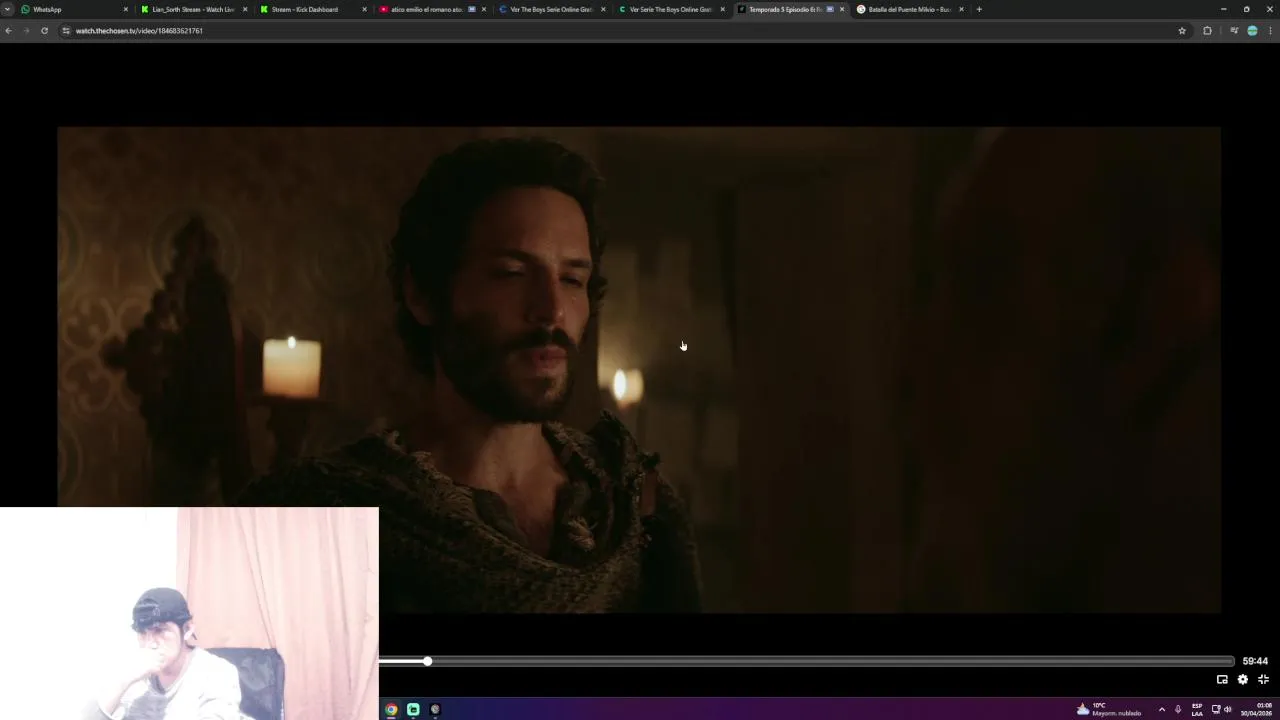Viewport: 1280px width, 720px height.
Task: Reload the current page
Action: (x=44, y=31)
